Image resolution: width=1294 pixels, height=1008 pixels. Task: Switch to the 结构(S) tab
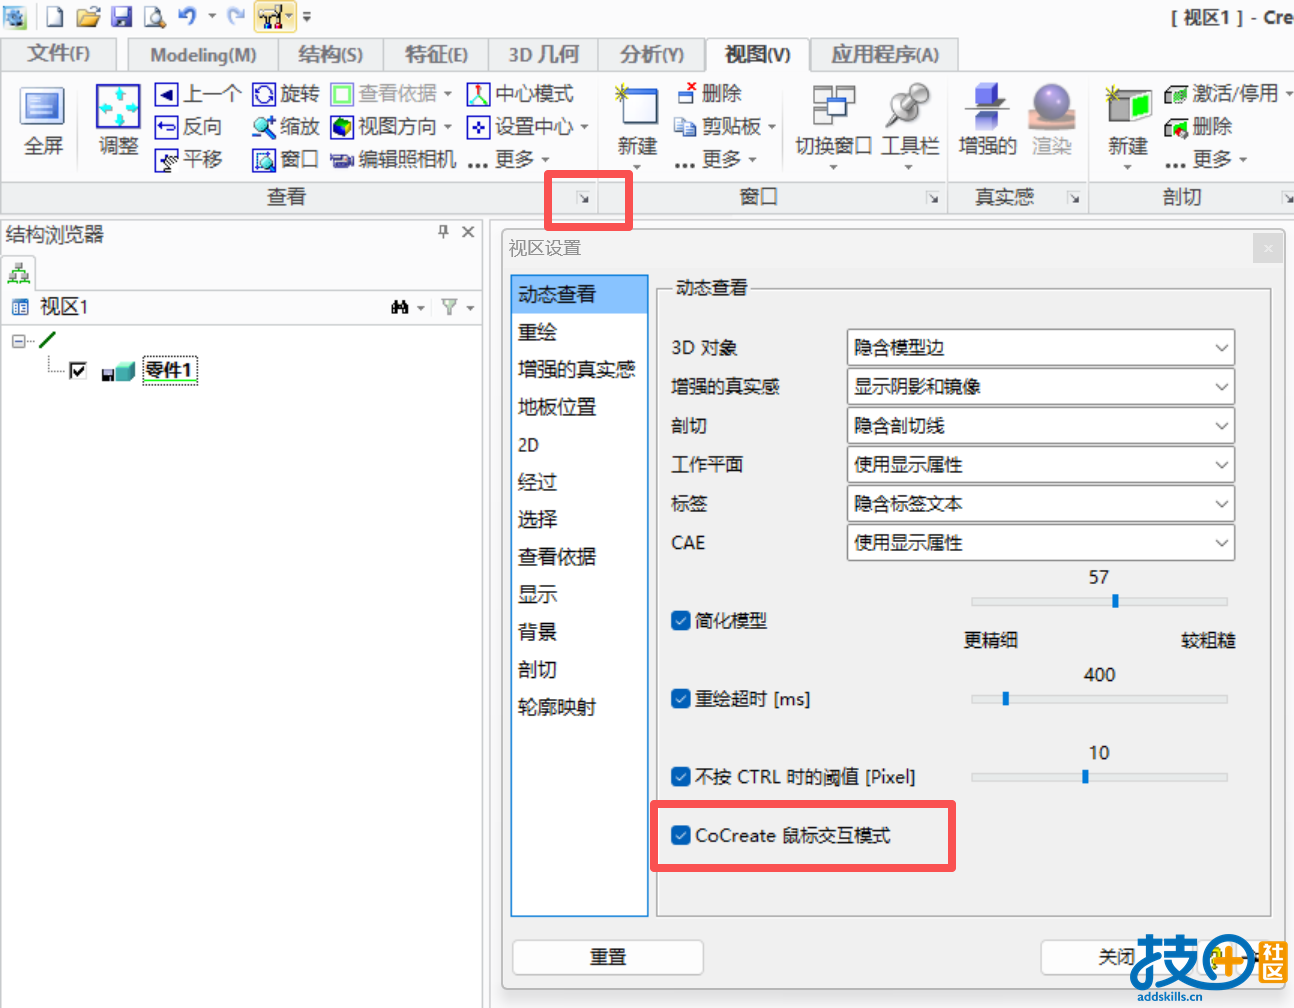point(330,55)
